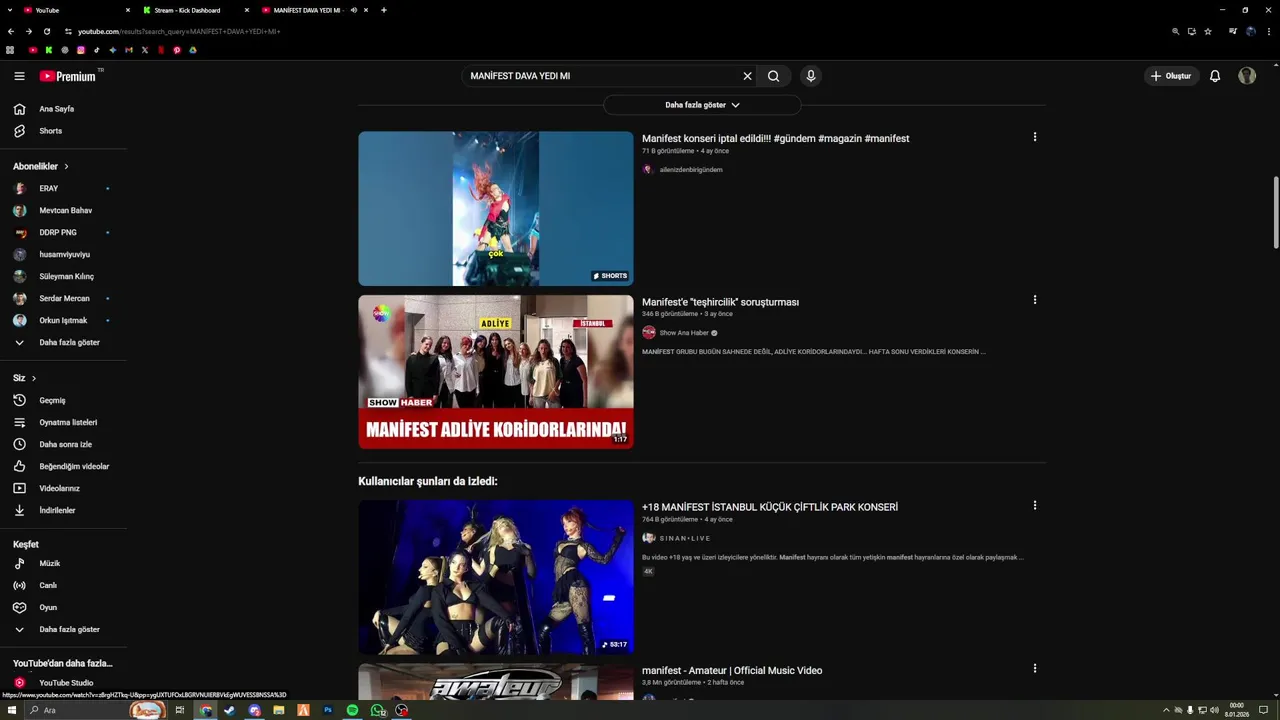Screen dimensions: 1280x720
Task: Play the Küçükçiftlik Park konseri thumbnail
Action: (496, 577)
